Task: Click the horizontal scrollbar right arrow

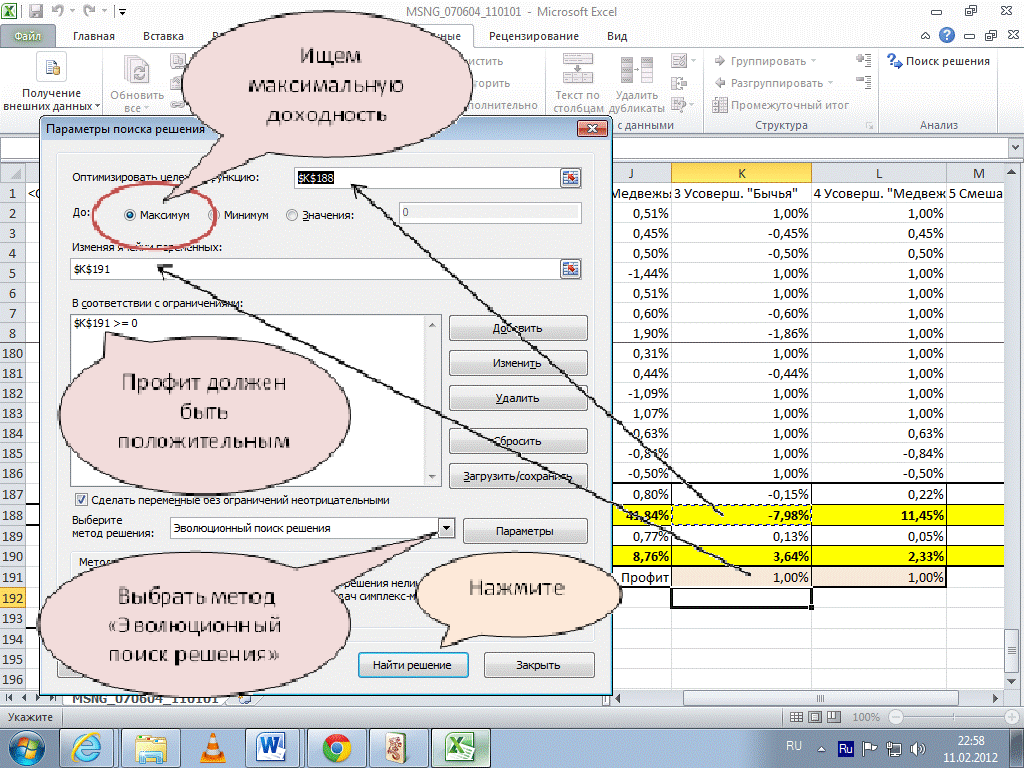Action: (x=996, y=698)
